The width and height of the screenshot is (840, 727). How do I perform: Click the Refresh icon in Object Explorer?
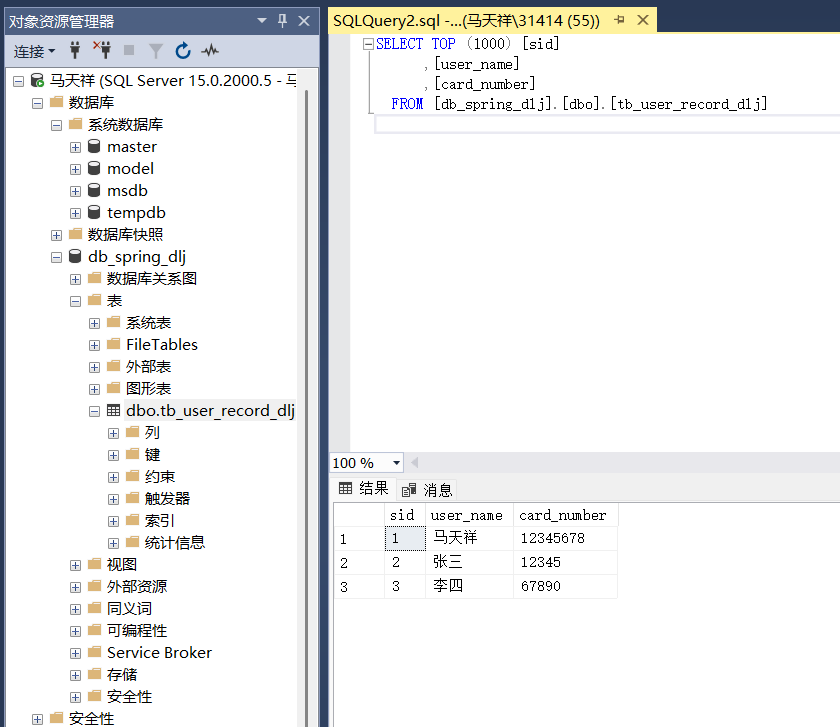pyautogui.click(x=183, y=50)
